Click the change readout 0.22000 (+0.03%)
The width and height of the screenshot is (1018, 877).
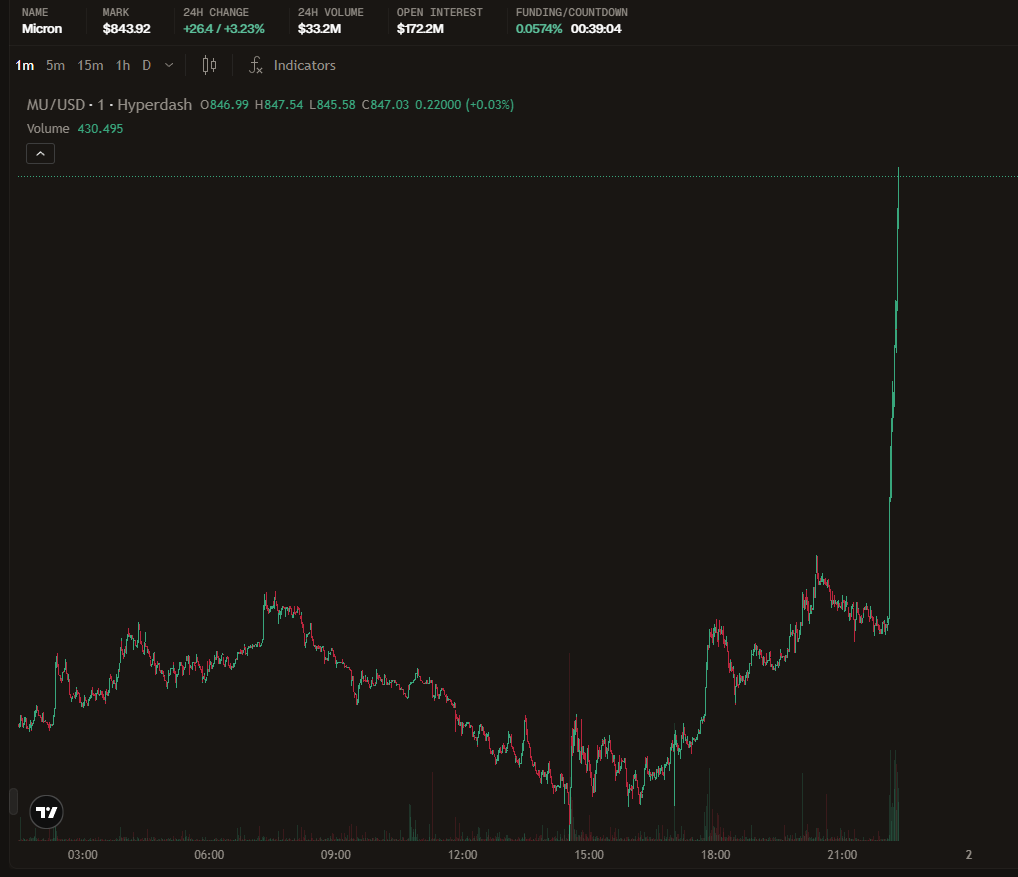(x=465, y=105)
